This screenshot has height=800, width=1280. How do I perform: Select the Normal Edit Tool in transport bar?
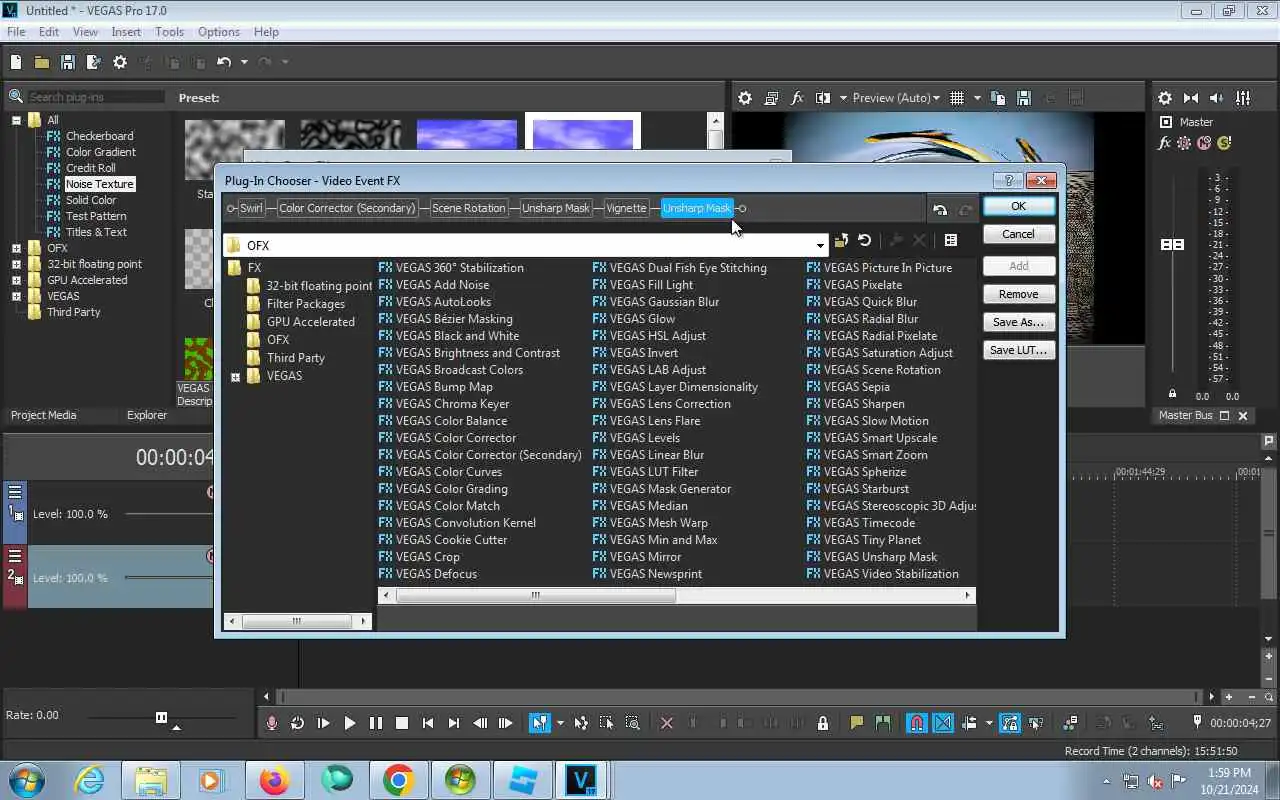[540, 723]
